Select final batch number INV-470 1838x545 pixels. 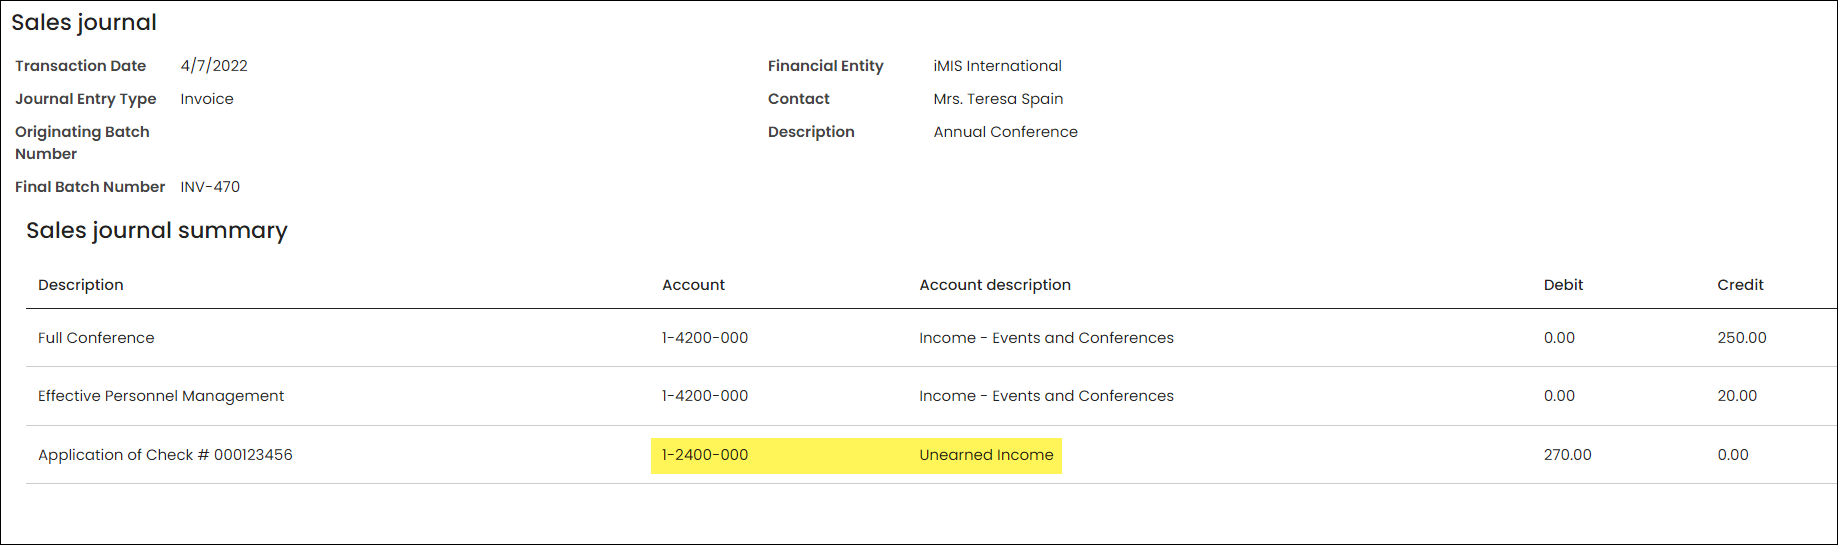pyautogui.click(x=210, y=187)
